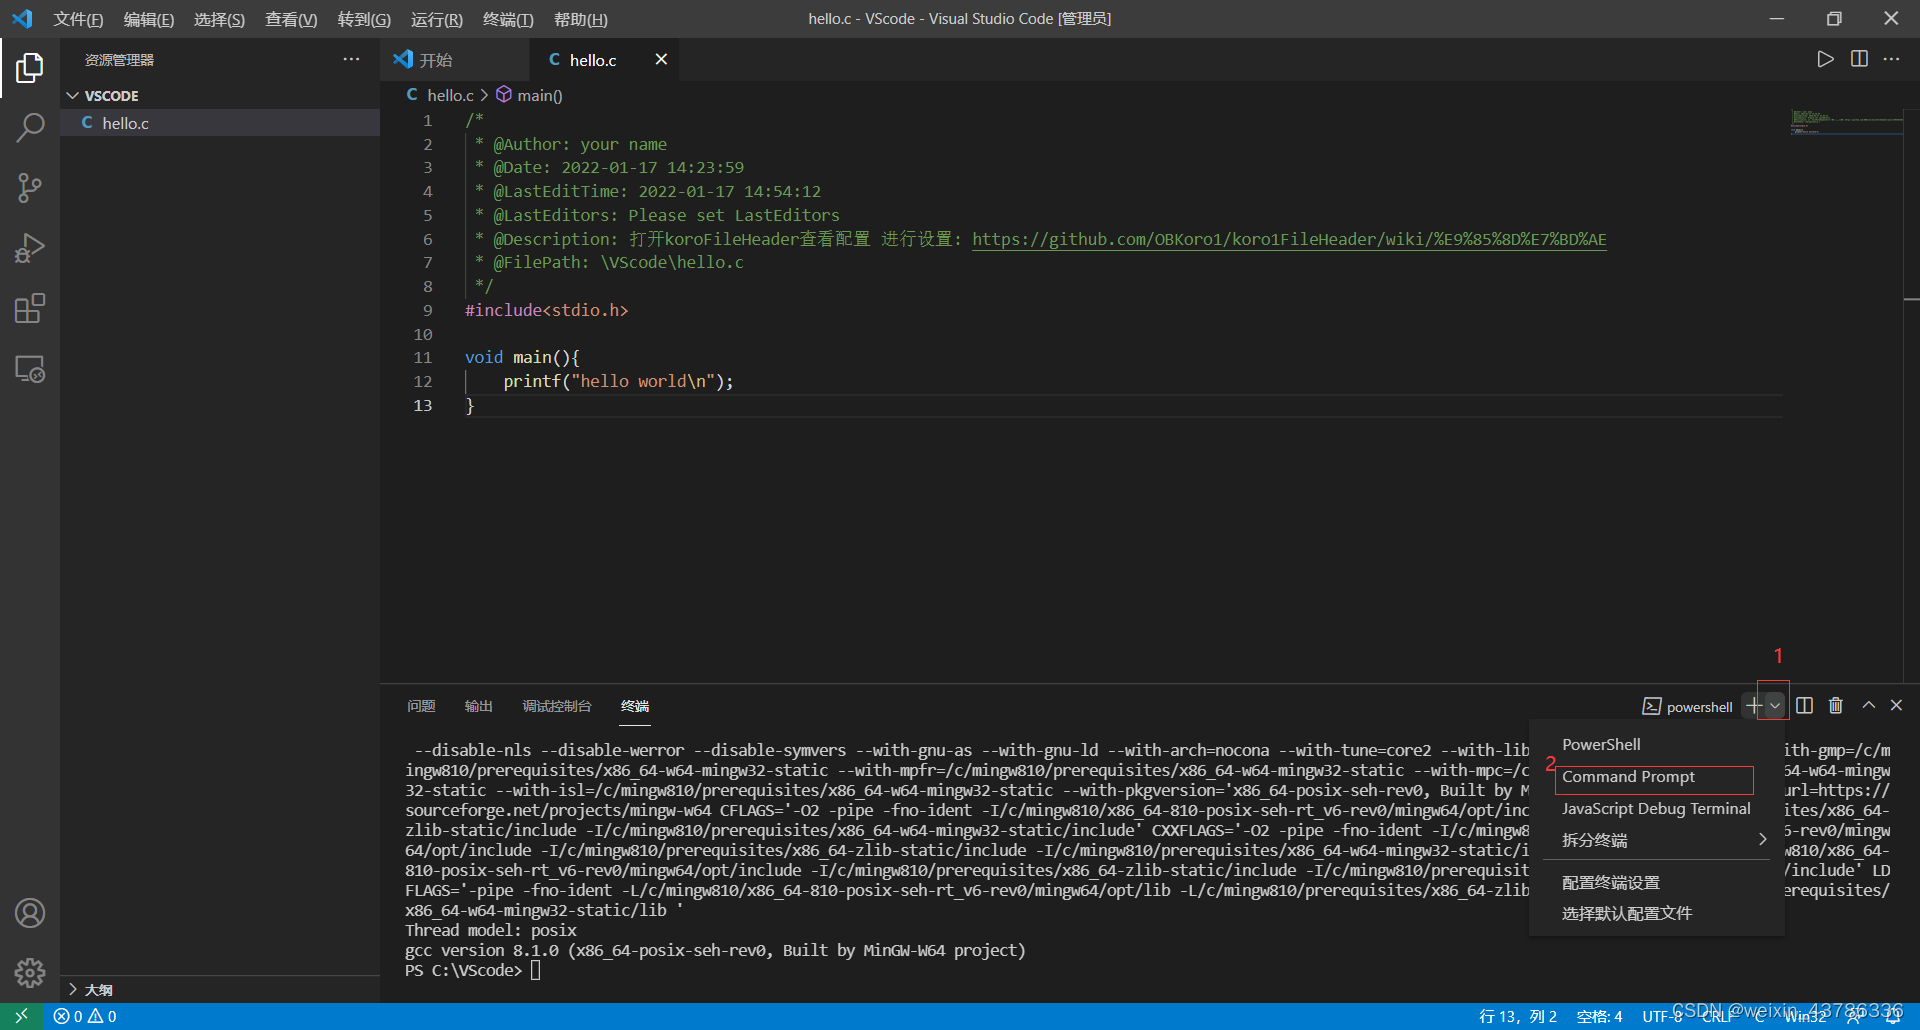Open the Remote Explorer view
The height and width of the screenshot is (1030, 1920).
30,369
